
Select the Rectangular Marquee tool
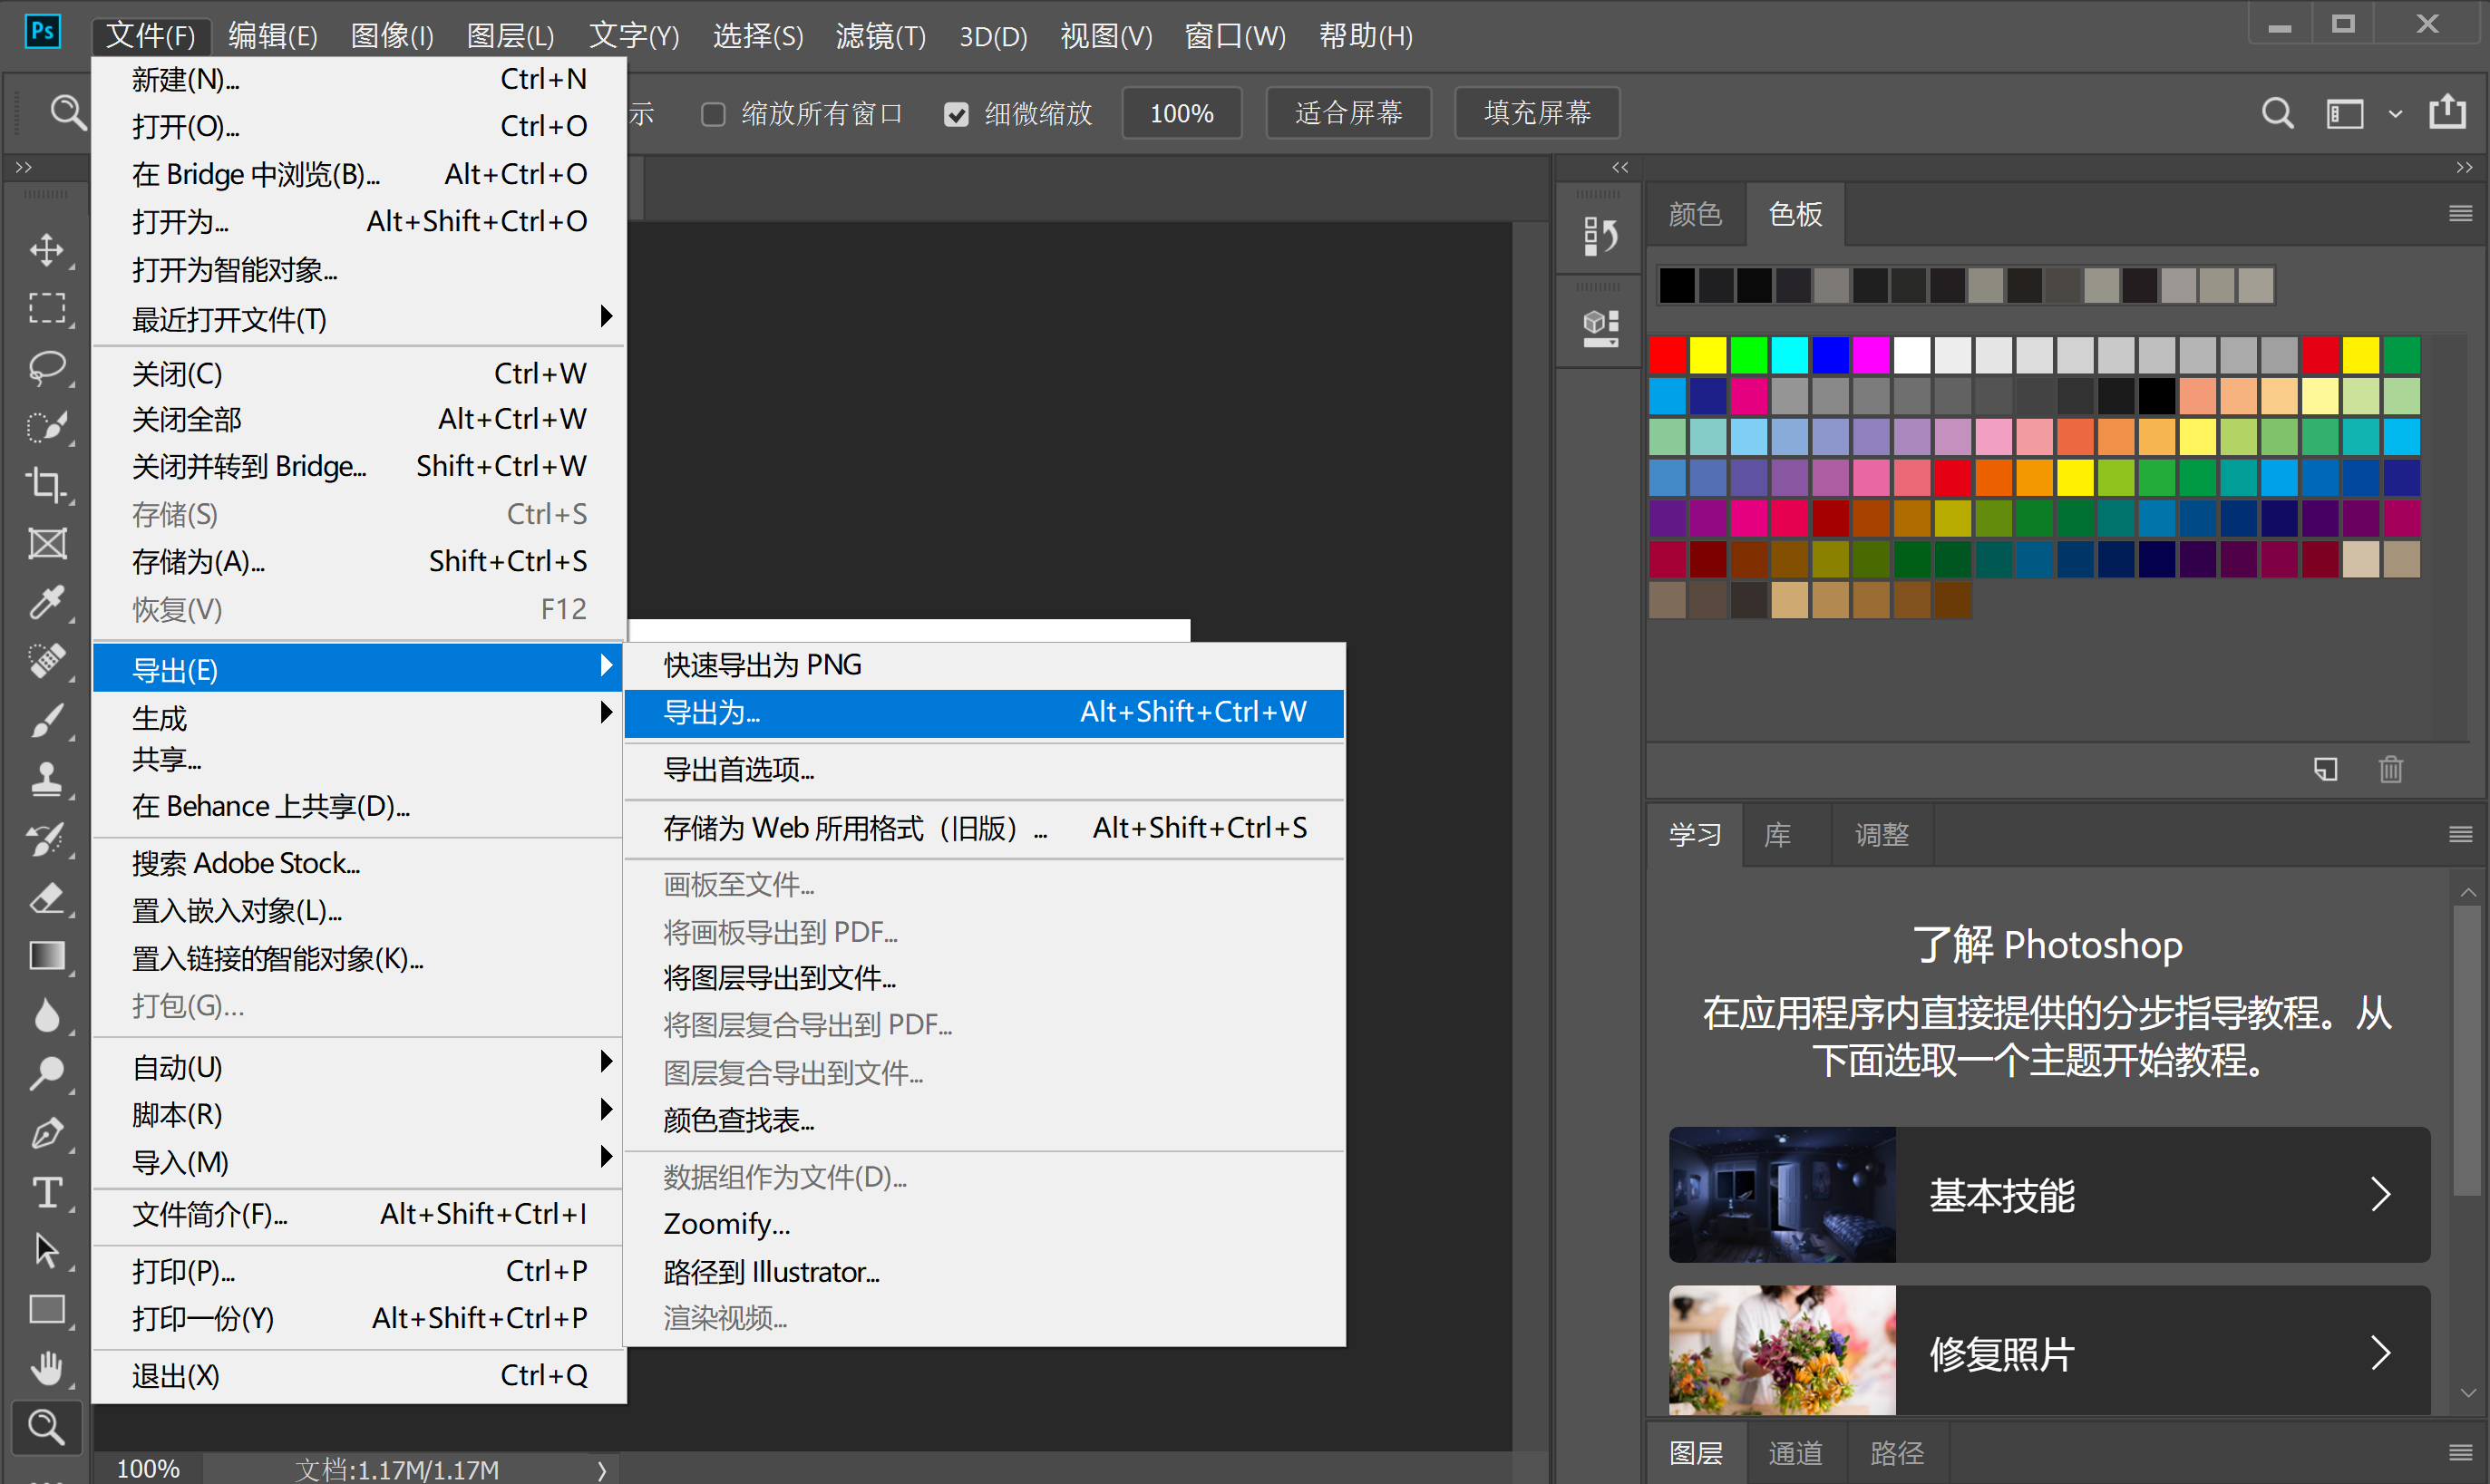(47, 308)
